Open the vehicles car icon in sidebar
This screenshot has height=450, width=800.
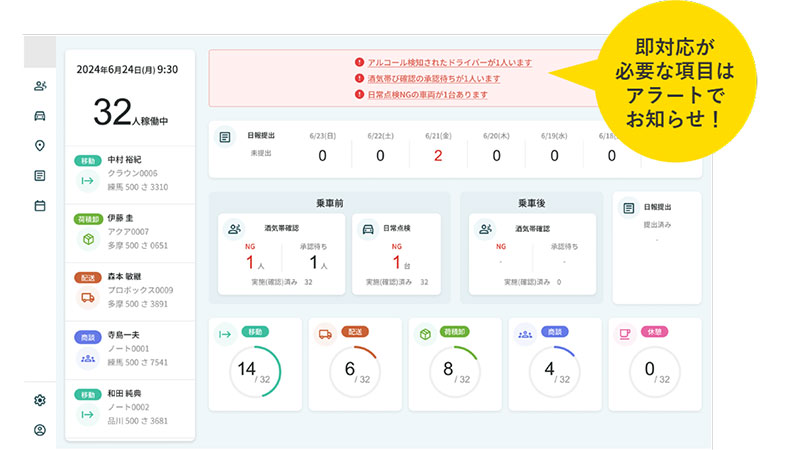click(40, 116)
